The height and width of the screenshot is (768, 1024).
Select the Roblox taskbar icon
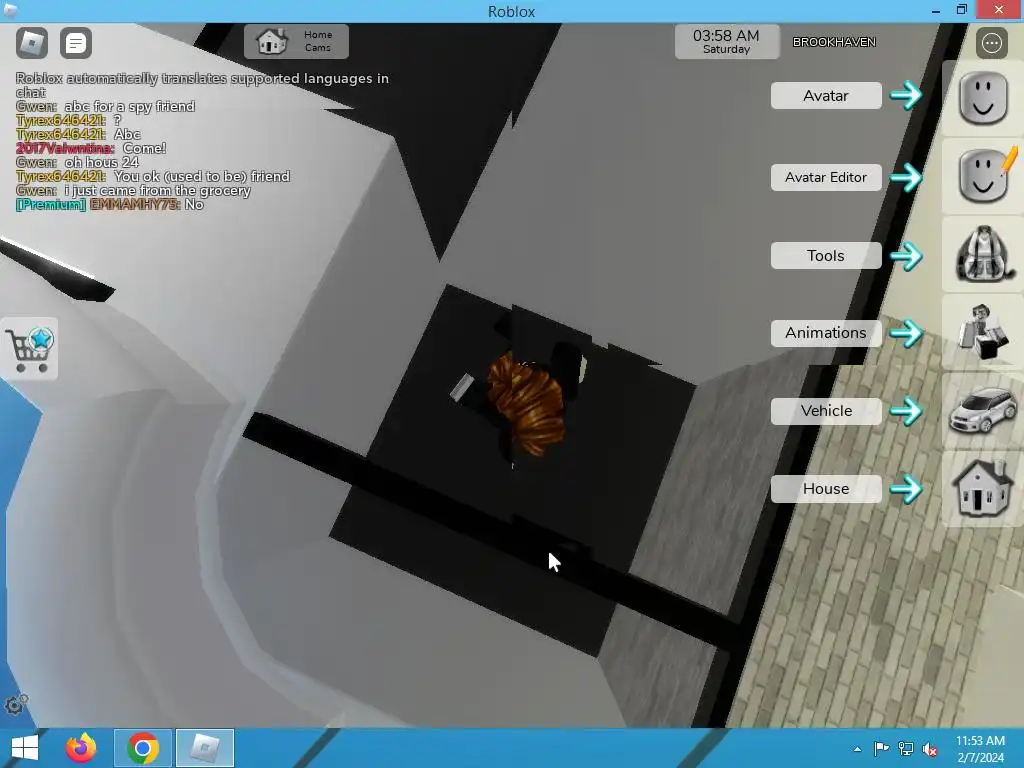pos(204,748)
